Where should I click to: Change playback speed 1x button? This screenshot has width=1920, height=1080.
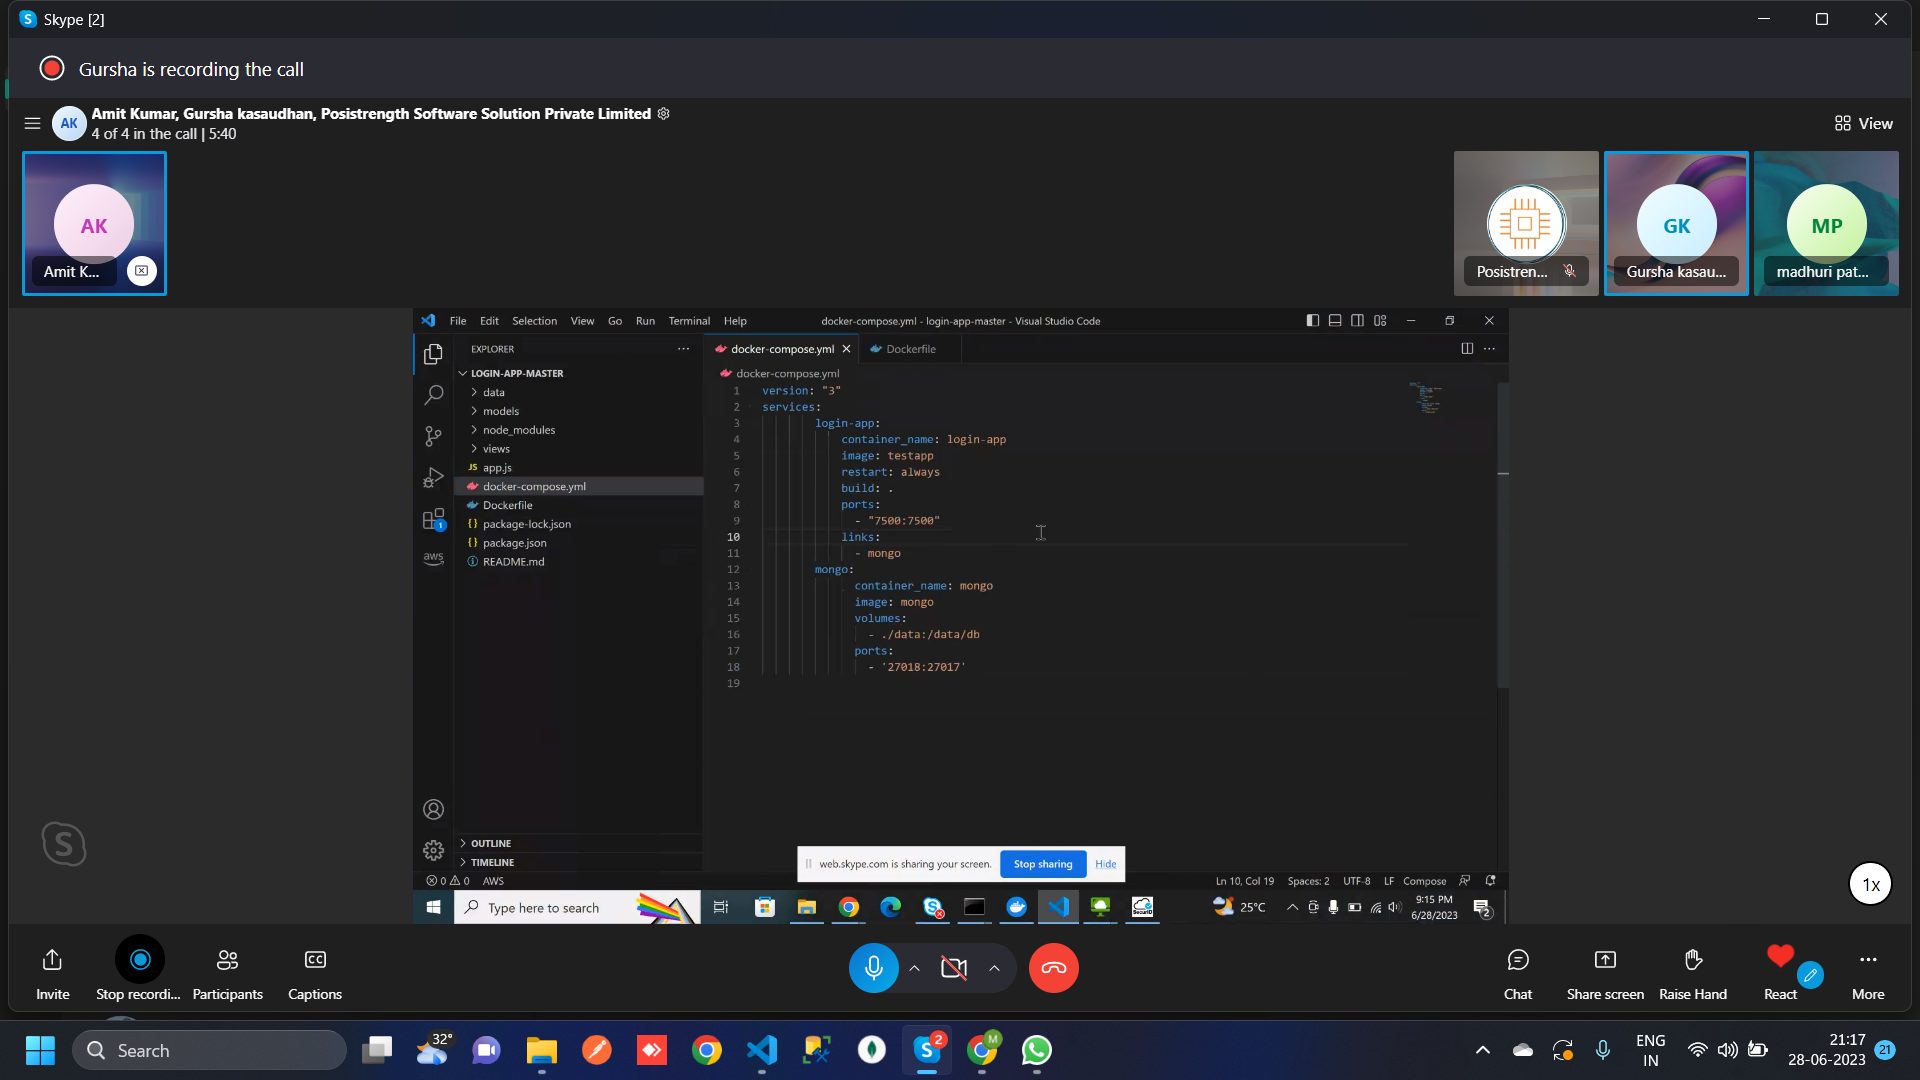pos(1870,884)
